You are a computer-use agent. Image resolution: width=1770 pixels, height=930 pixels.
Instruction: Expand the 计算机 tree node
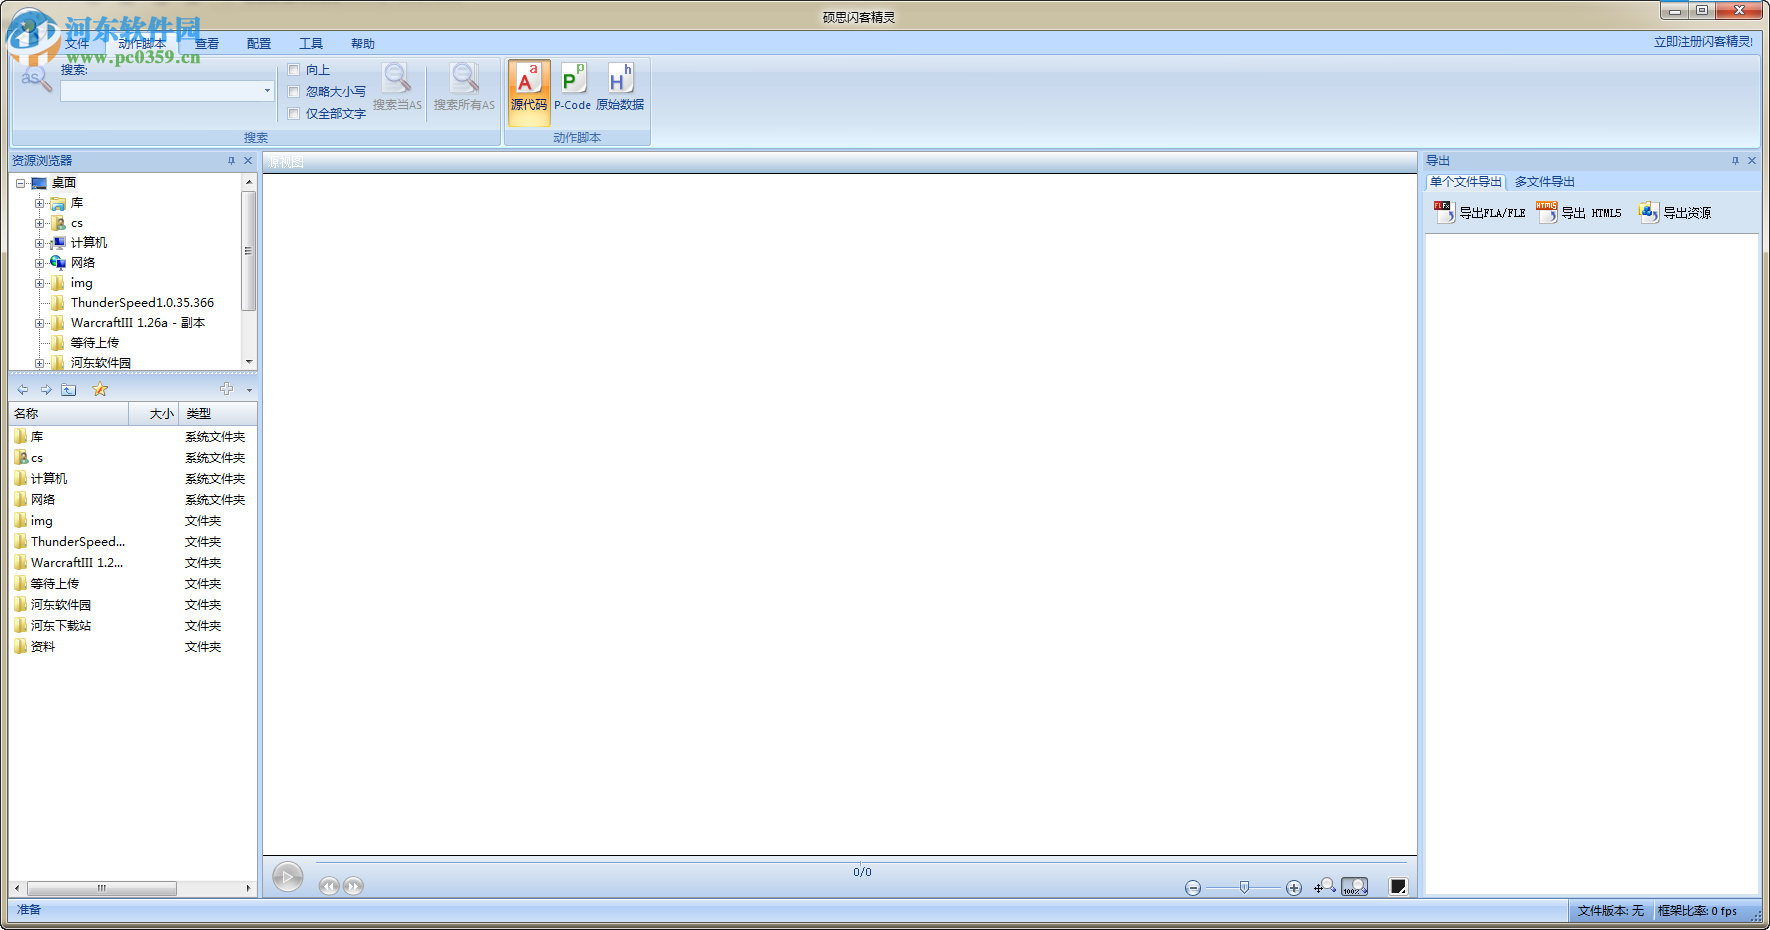click(40, 243)
